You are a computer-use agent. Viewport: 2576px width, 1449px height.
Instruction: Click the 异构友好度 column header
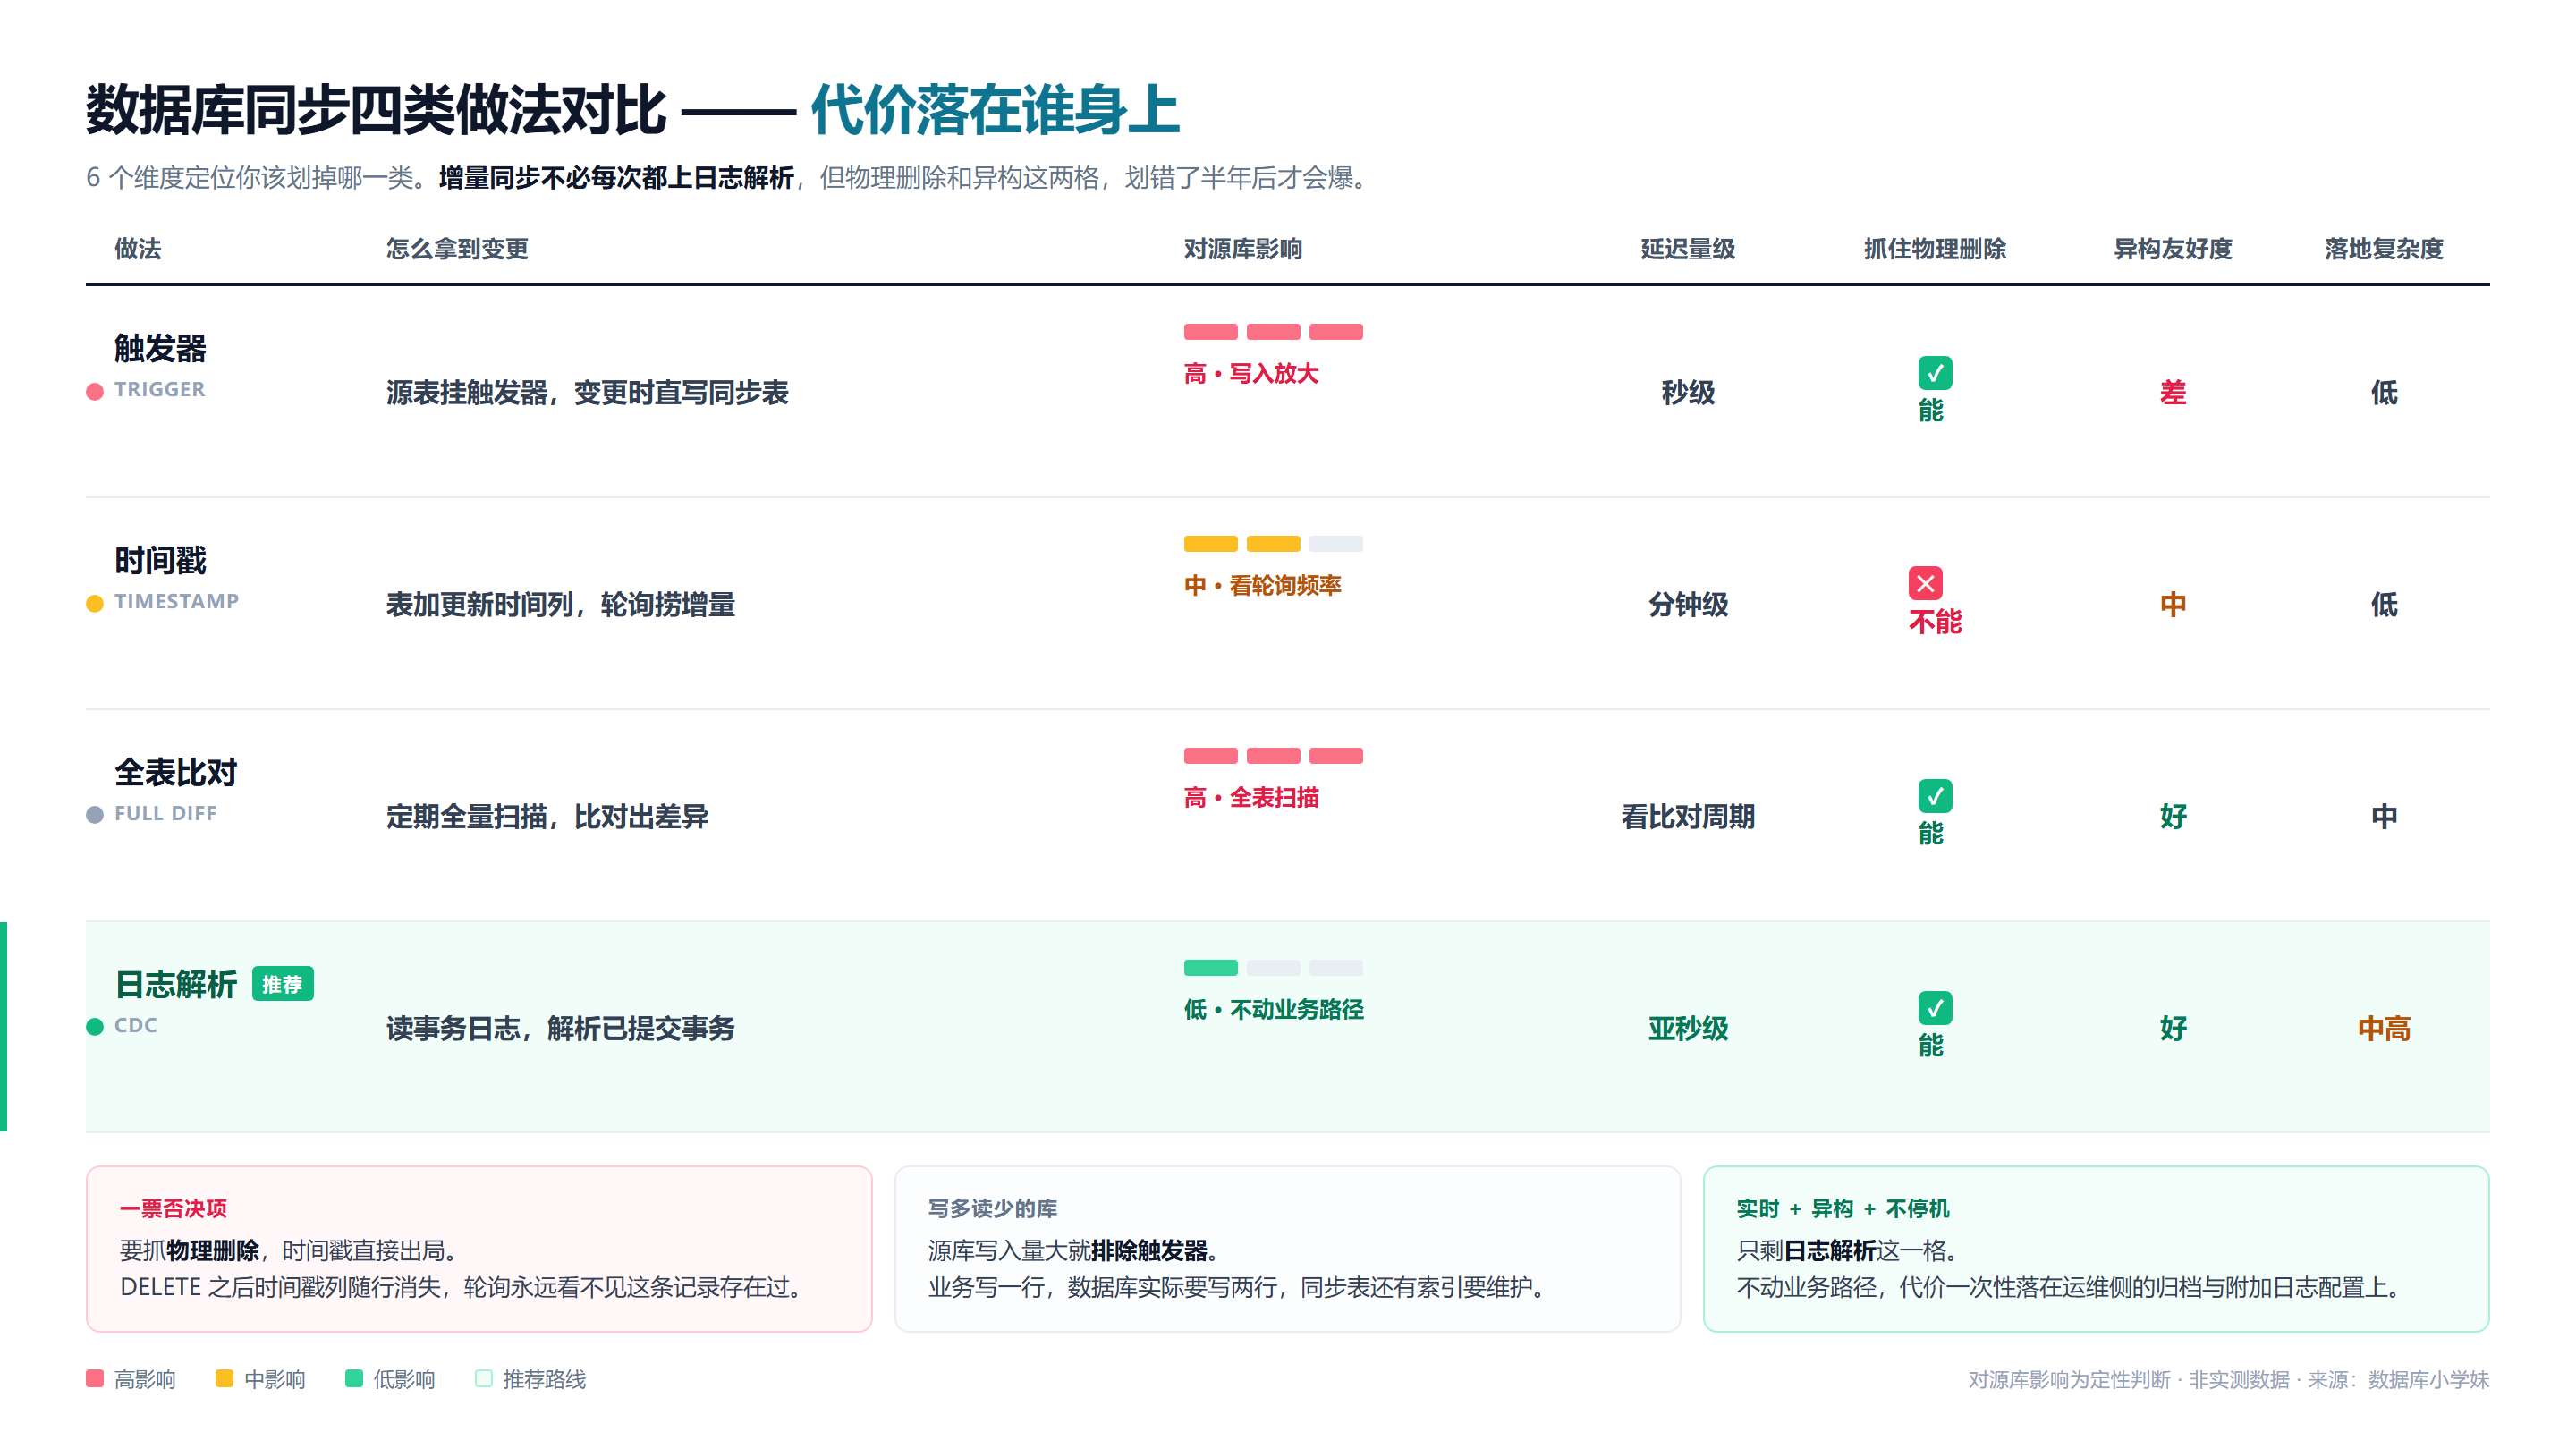pyautogui.click(x=2173, y=249)
